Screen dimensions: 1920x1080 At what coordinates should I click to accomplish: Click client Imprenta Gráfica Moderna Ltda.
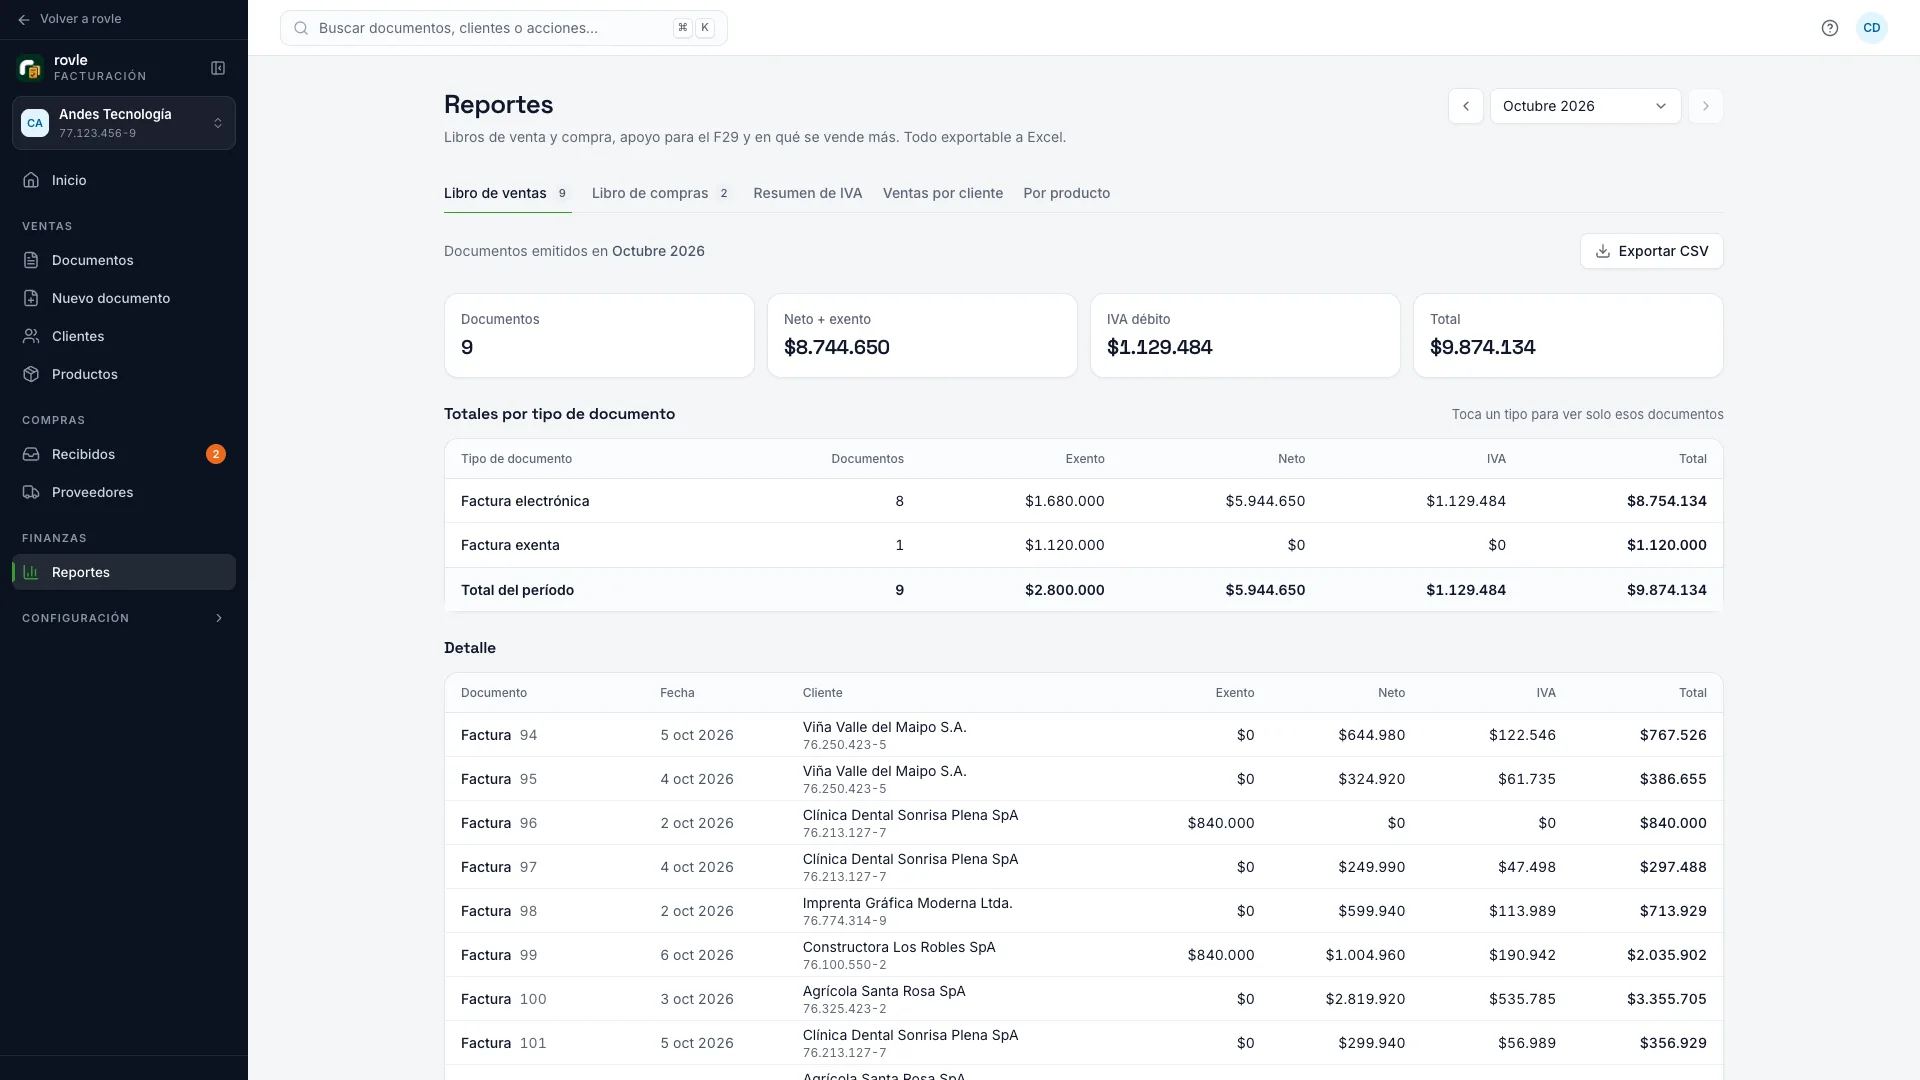(x=907, y=903)
